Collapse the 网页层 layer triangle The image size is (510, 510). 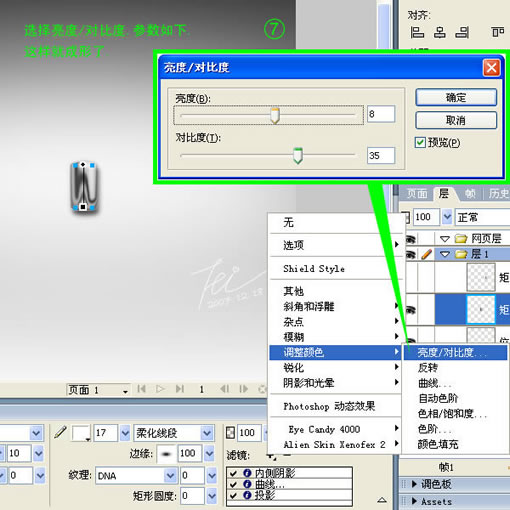pos(445,239)
